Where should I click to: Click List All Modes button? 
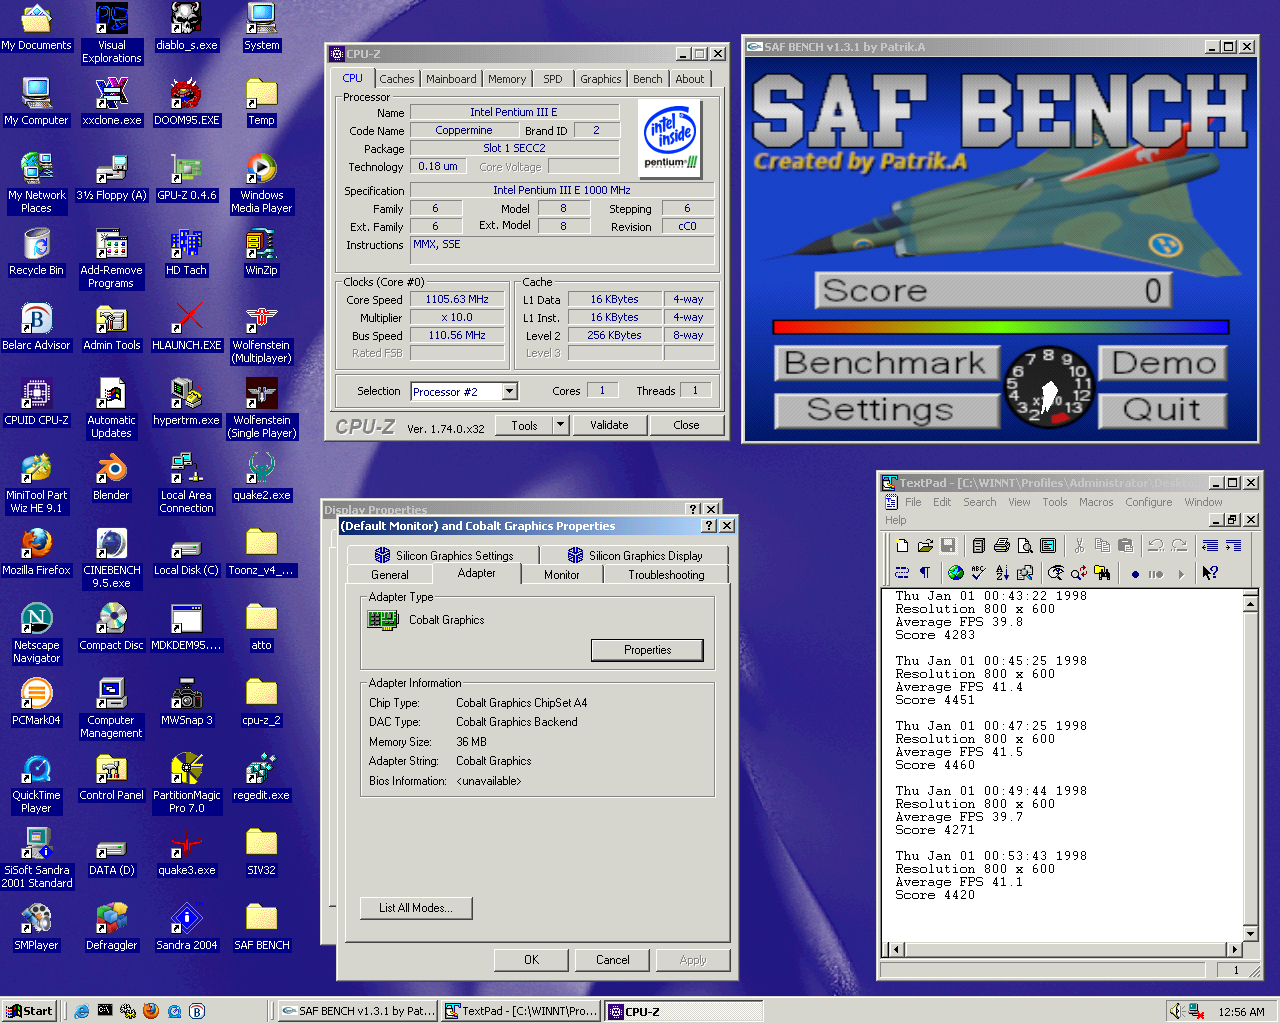416,908
